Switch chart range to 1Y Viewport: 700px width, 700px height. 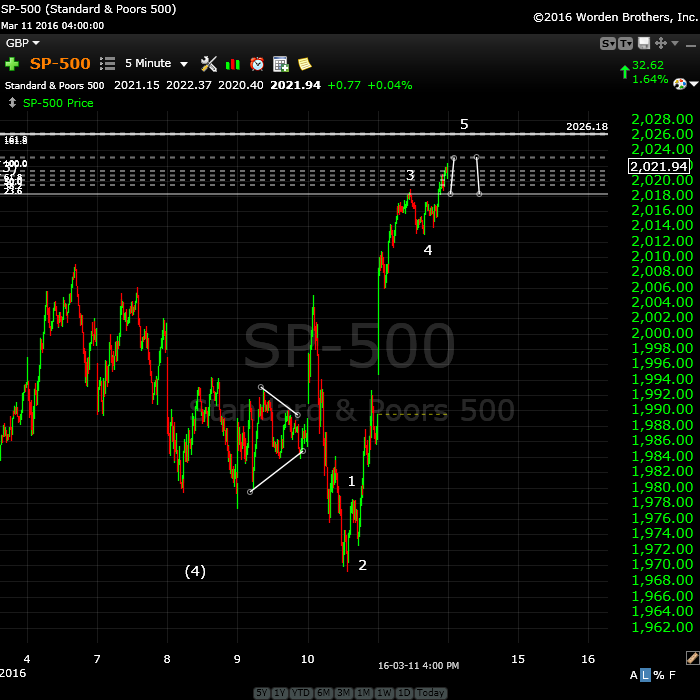pos(279,692)
